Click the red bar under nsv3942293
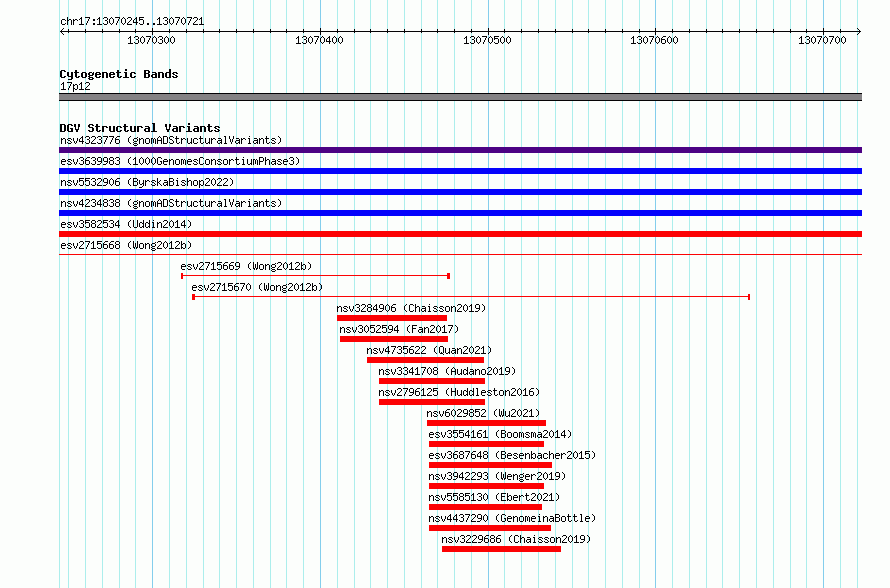 486,486
